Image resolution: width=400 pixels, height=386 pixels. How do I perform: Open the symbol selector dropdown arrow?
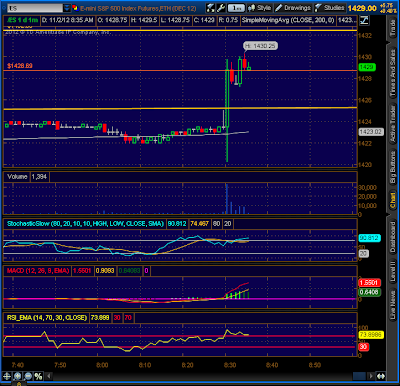(x=67, y=8)
